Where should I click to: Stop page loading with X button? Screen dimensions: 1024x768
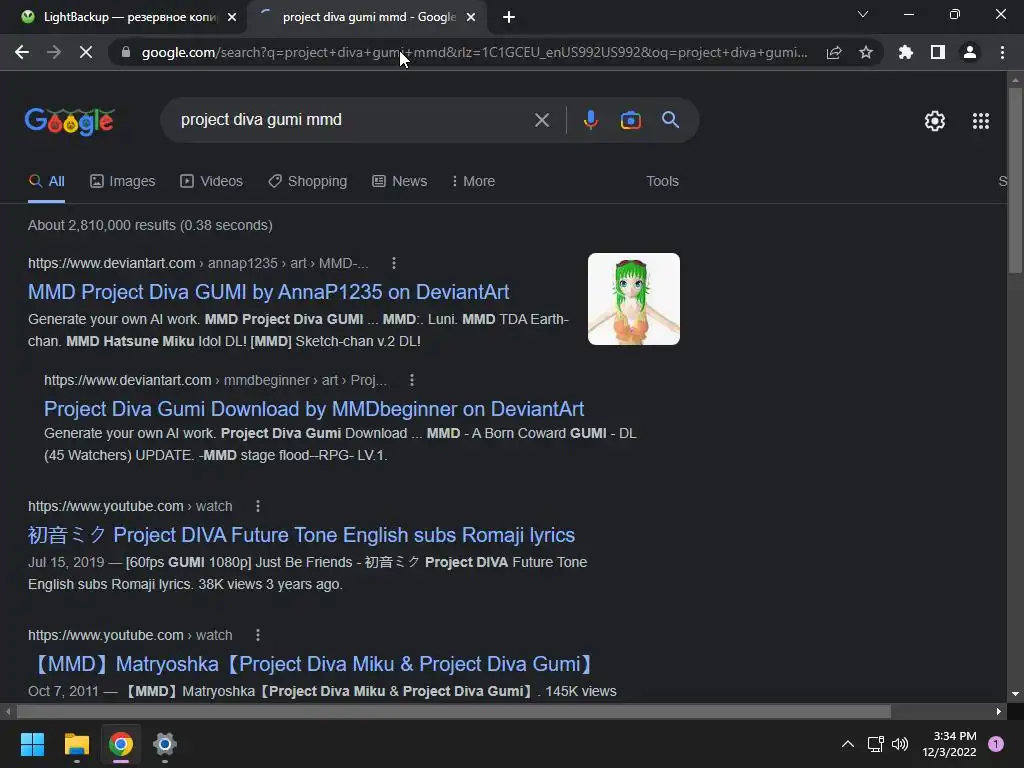point(86,52)
